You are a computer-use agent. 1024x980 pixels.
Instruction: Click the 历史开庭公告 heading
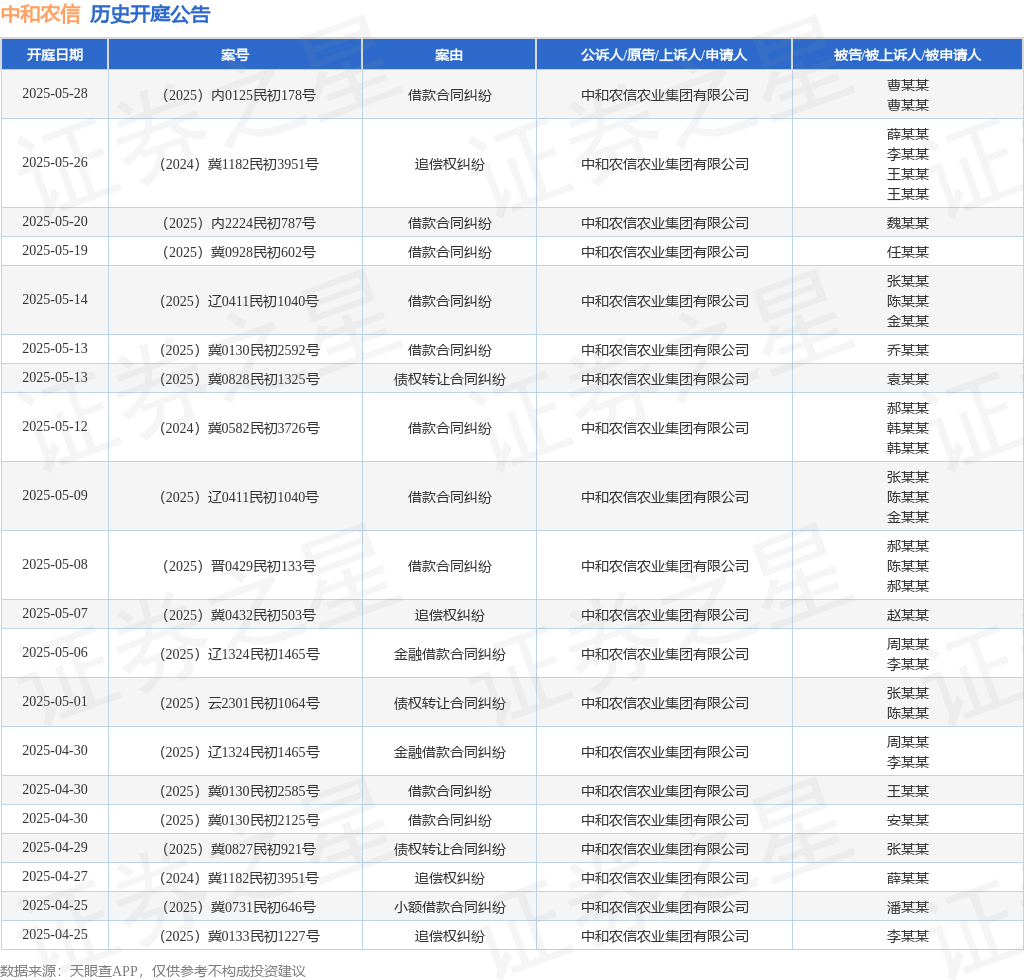point(150,14)
